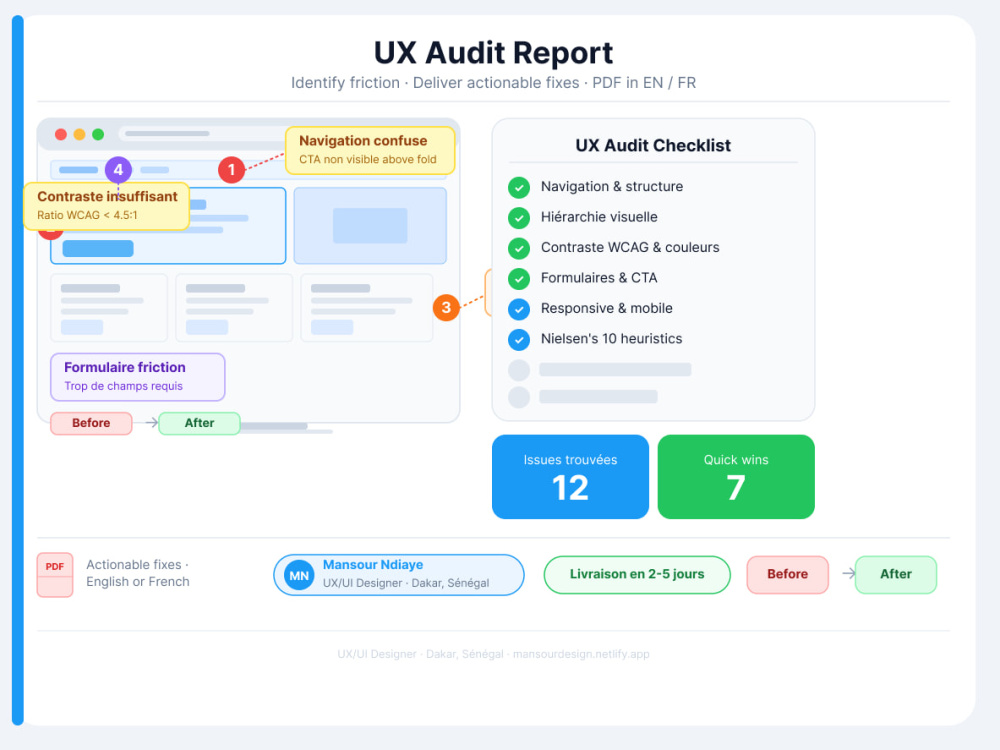Click the yellow dot in mockup browser
The image size is (1000, 750).
click(x=79, y=134)
